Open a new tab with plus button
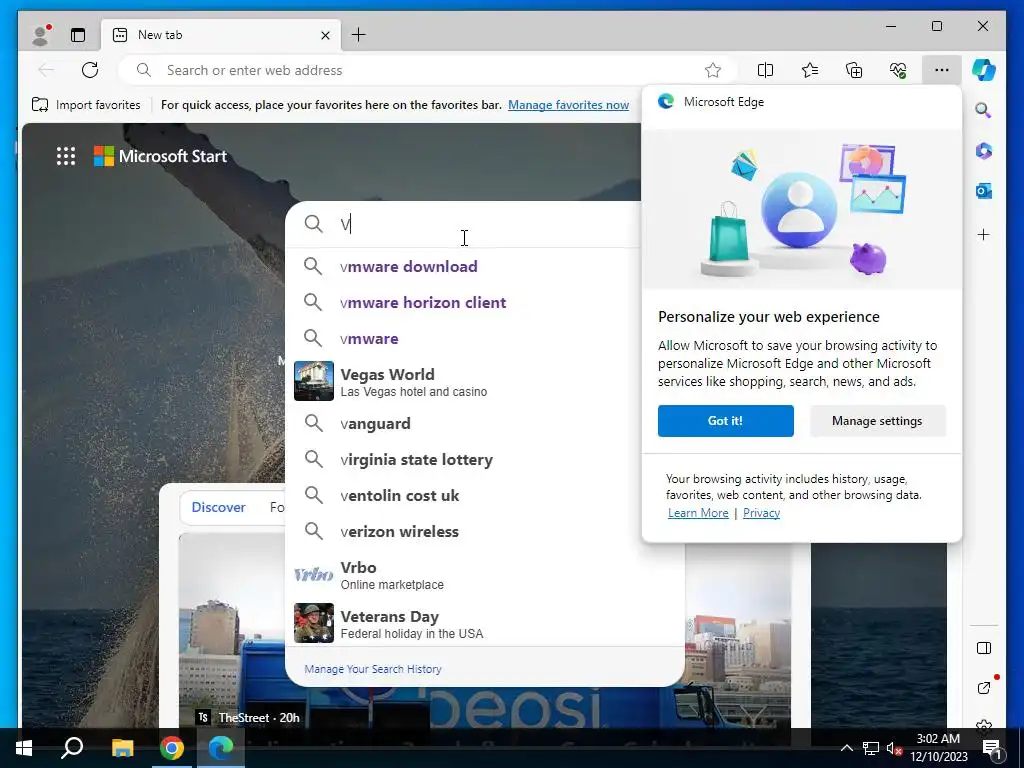 [359, 35]
